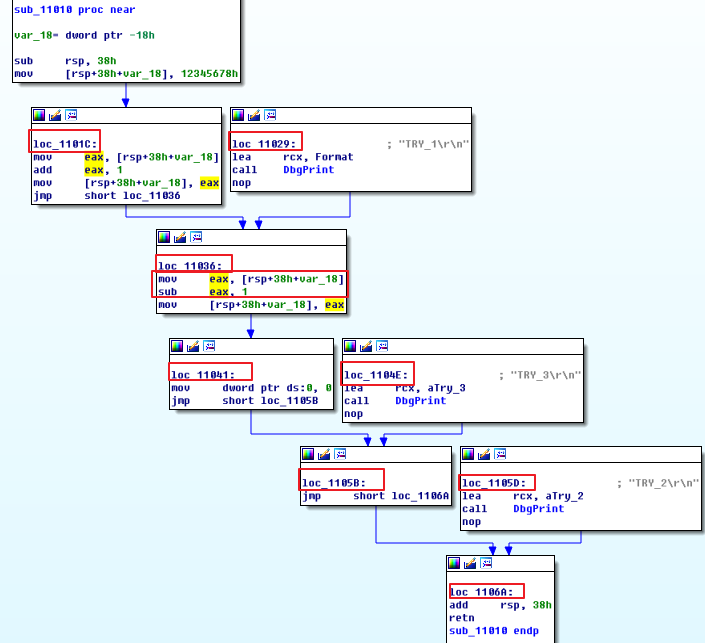Open the color picker icon of the loc_11029 block
Screen dimensions: 705x643
point(238,116)
